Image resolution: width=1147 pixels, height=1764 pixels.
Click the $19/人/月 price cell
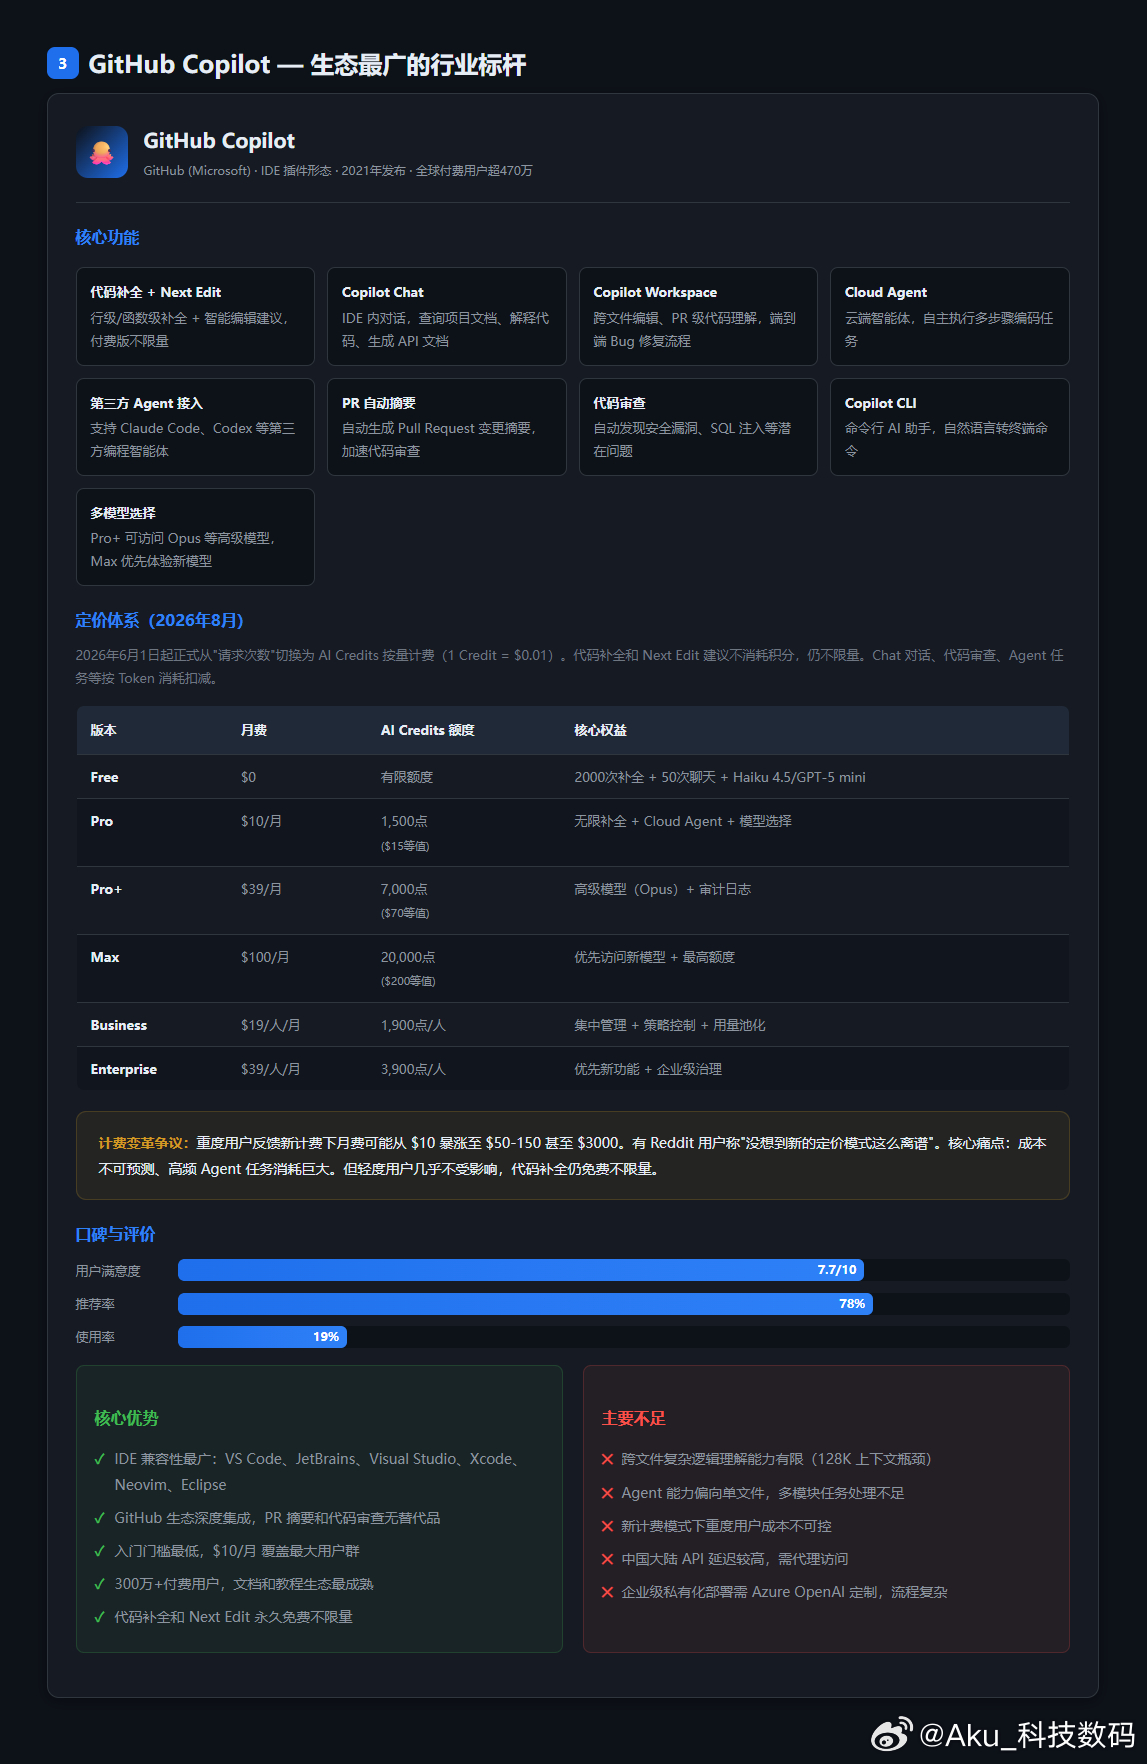(x=270, y=1025)
